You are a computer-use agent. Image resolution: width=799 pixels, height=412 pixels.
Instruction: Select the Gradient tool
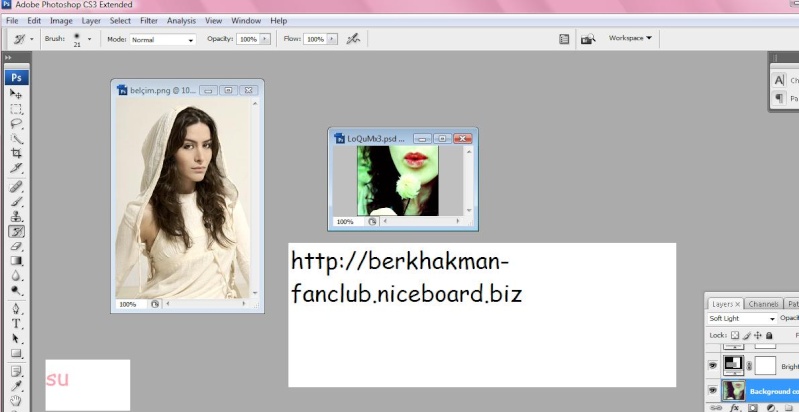coord(16,261)
